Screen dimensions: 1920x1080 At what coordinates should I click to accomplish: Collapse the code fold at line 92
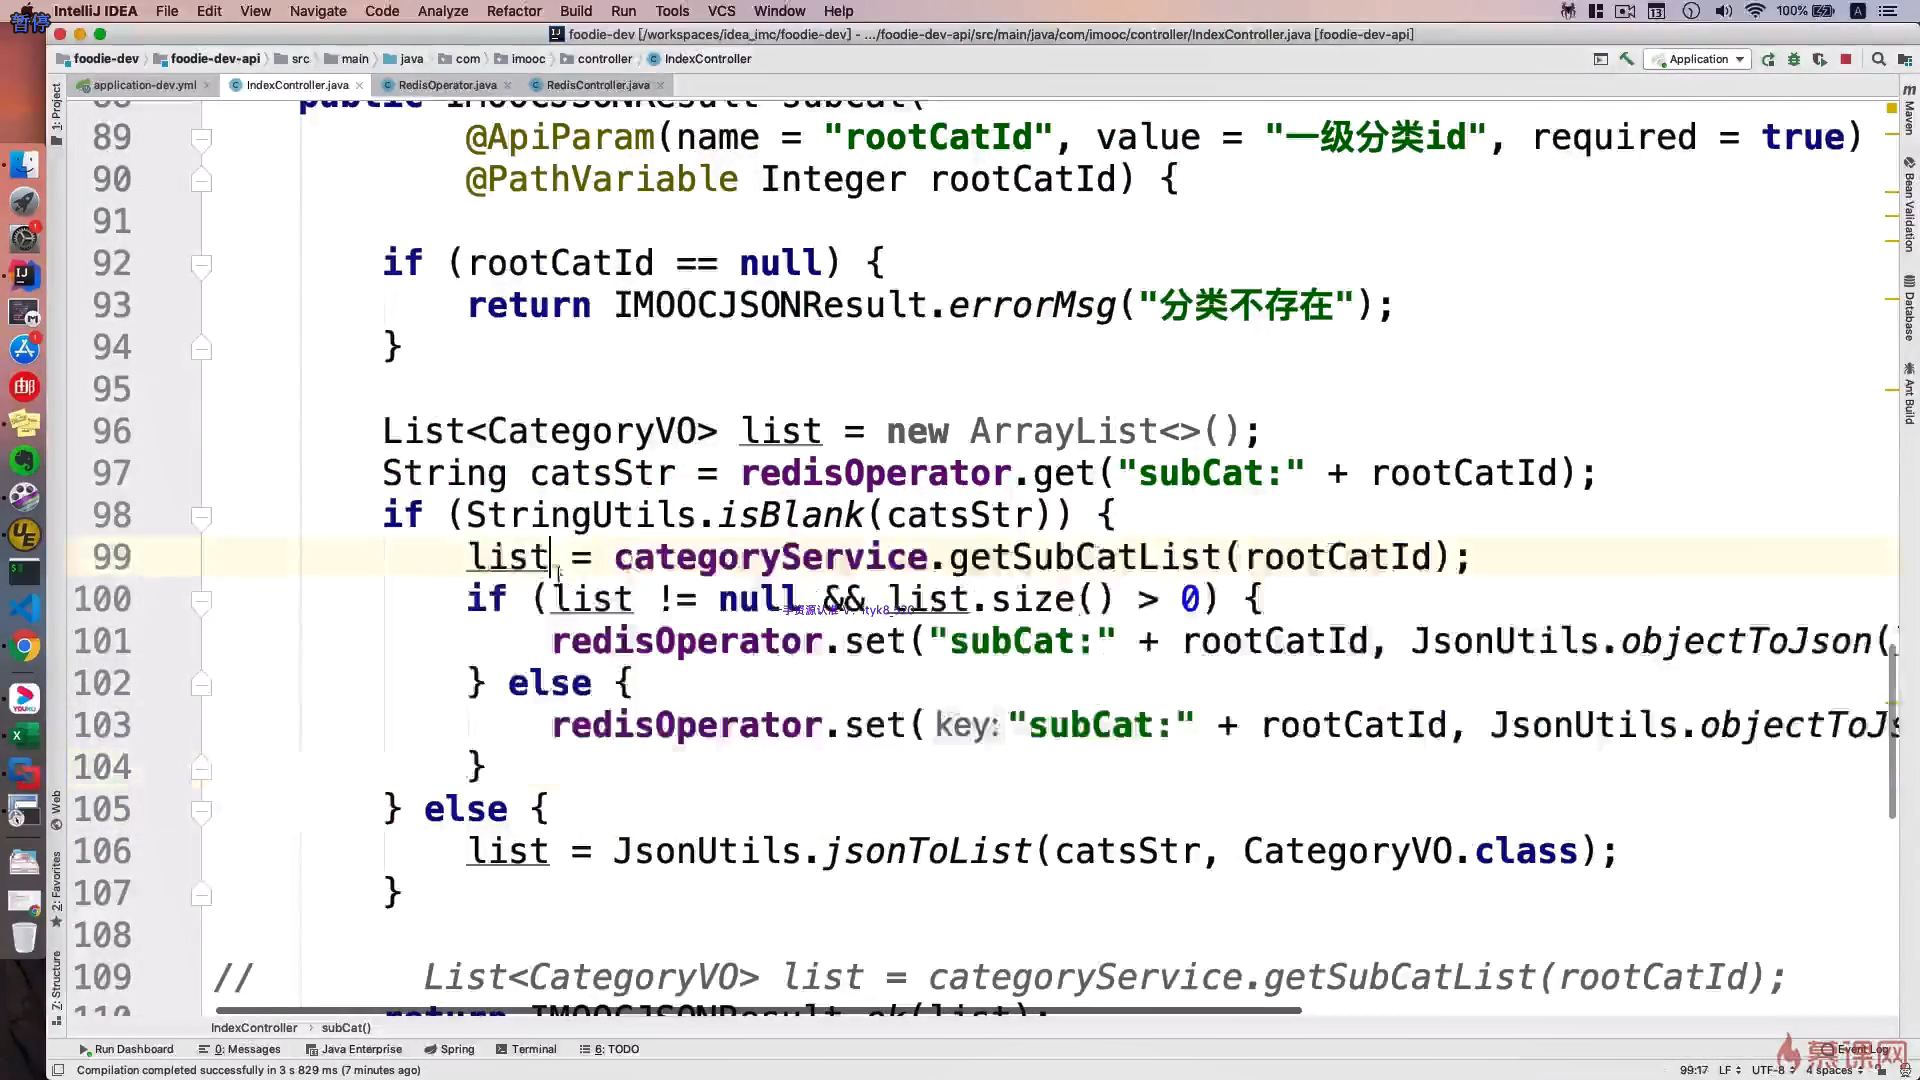pyautogui.click(x=201, y=264)
